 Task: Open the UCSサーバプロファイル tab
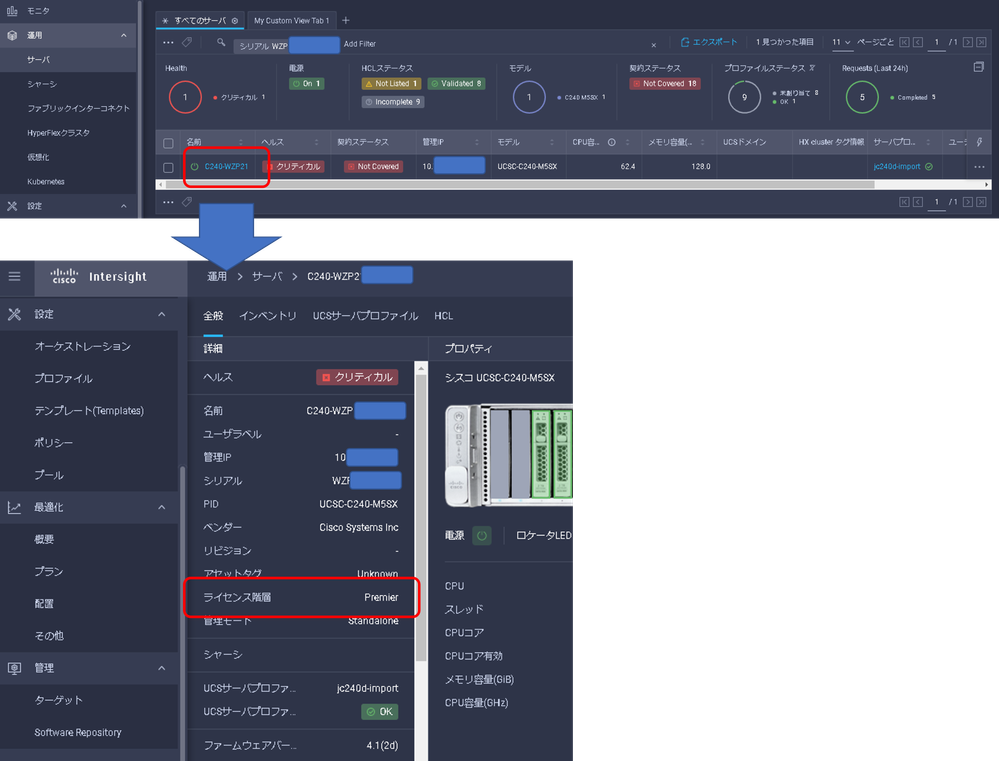pos(365,315)
